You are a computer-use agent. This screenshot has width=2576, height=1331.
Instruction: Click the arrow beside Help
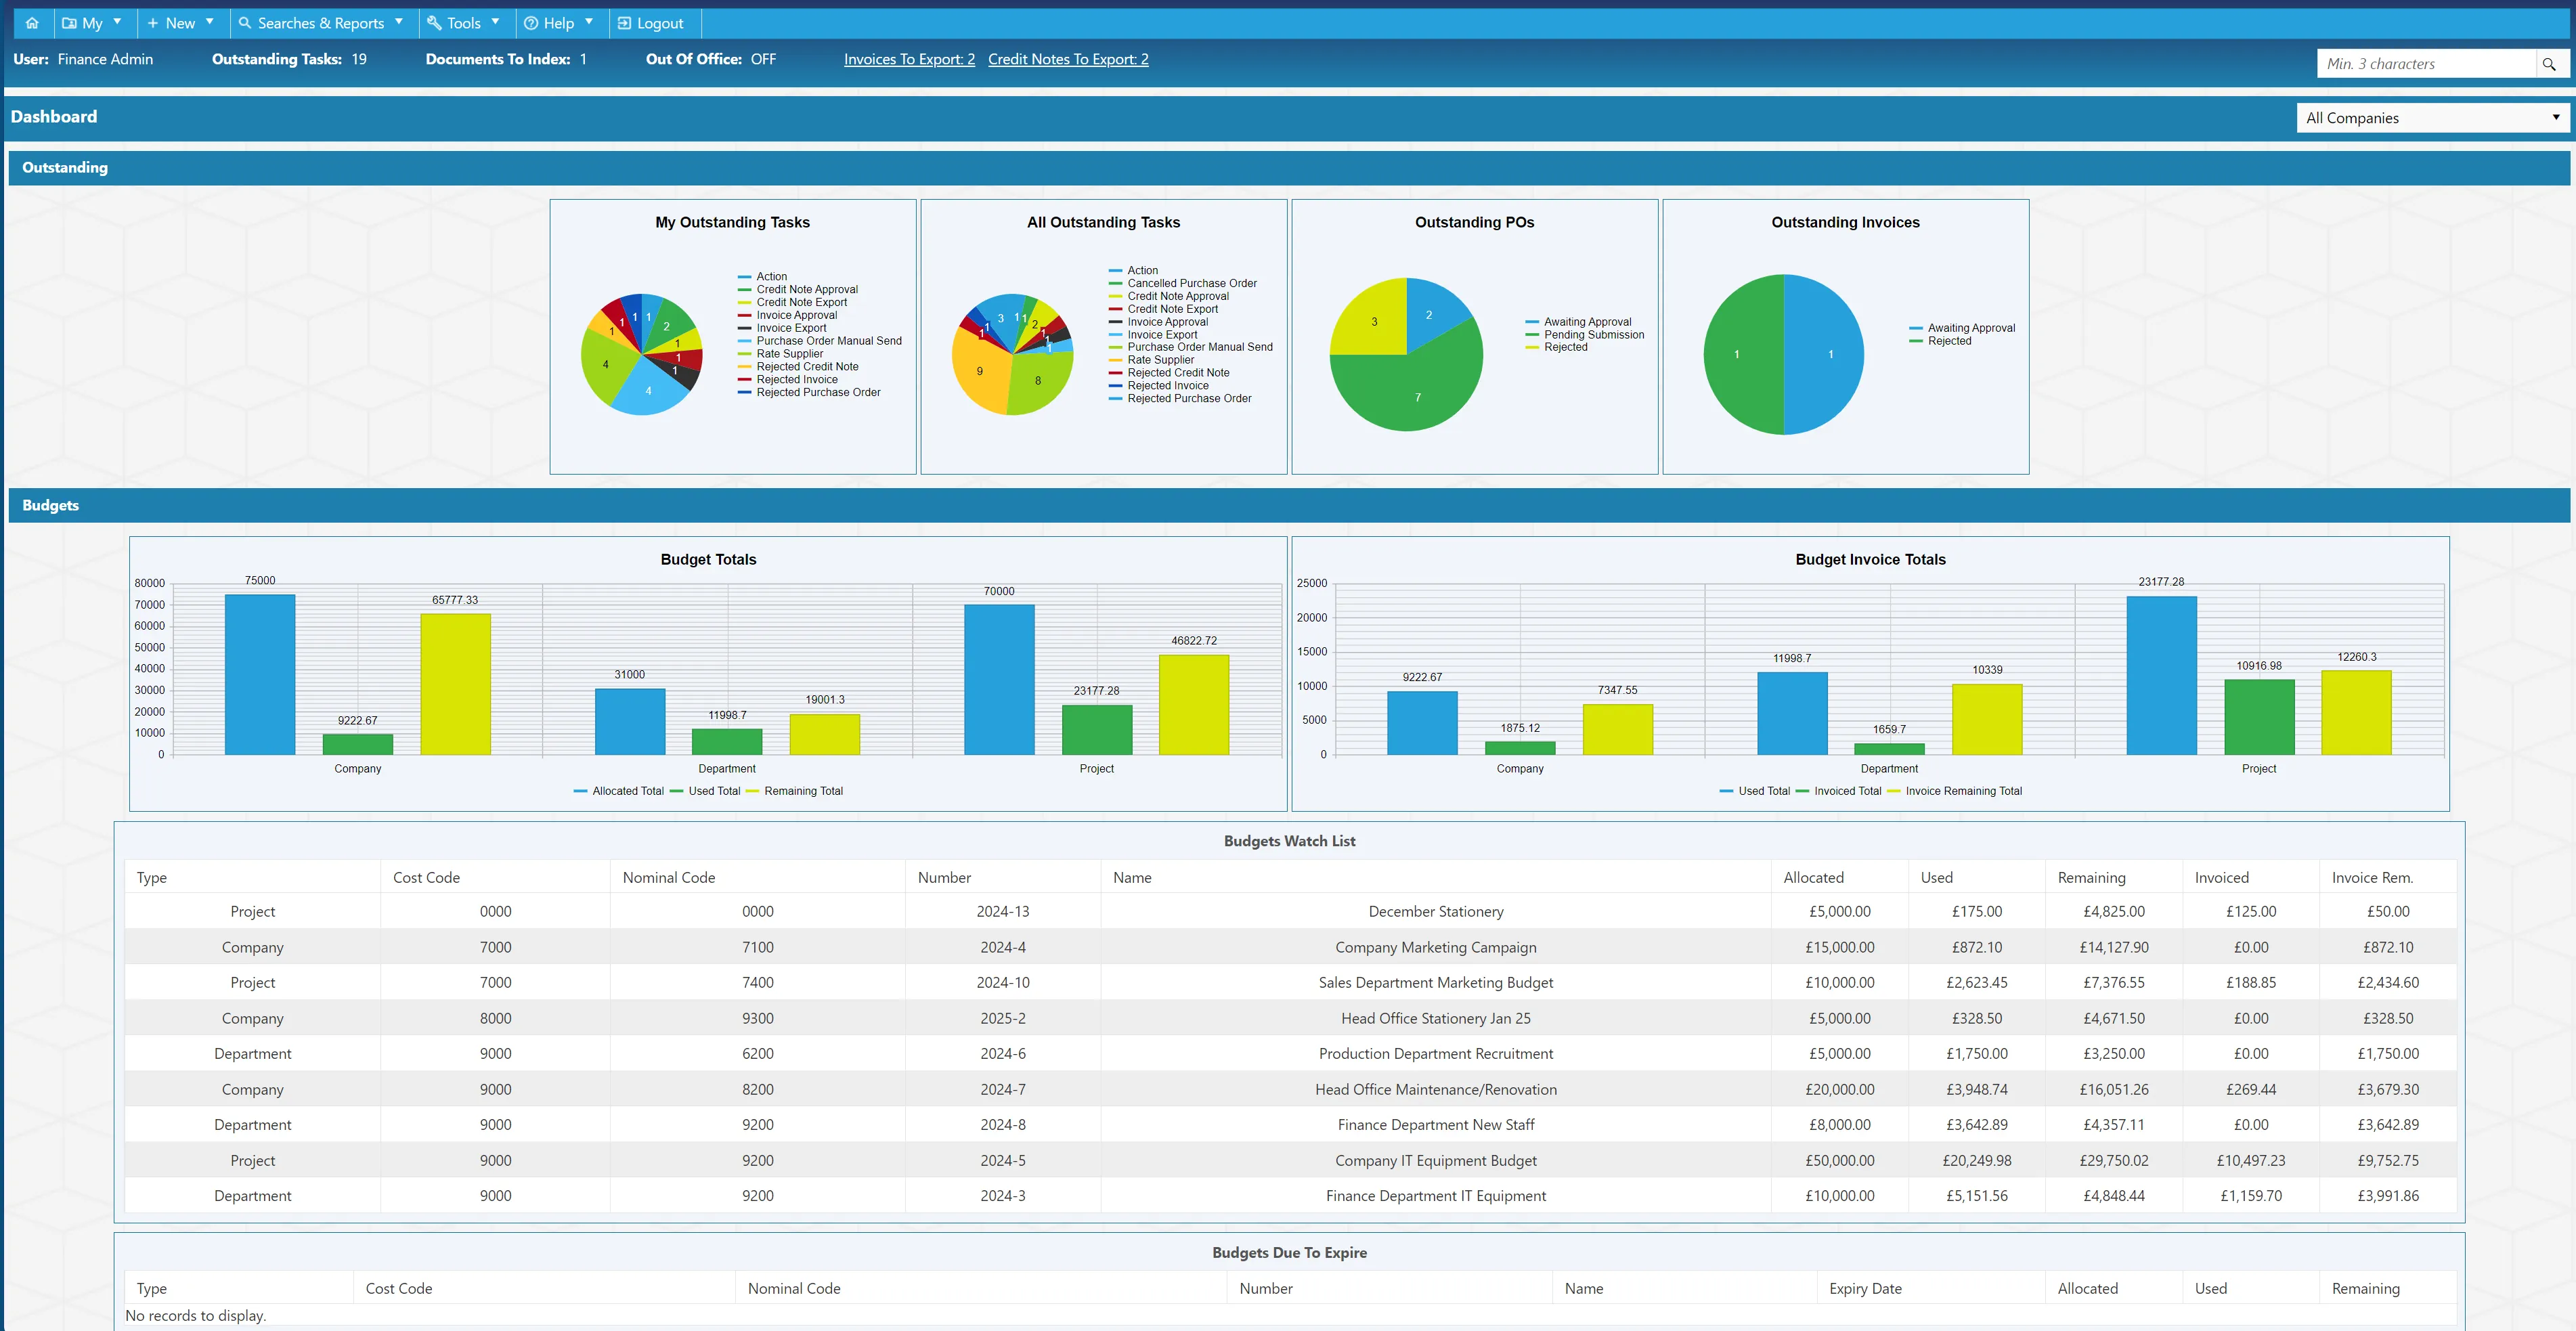pyautogui.click(x=589, y=21)
